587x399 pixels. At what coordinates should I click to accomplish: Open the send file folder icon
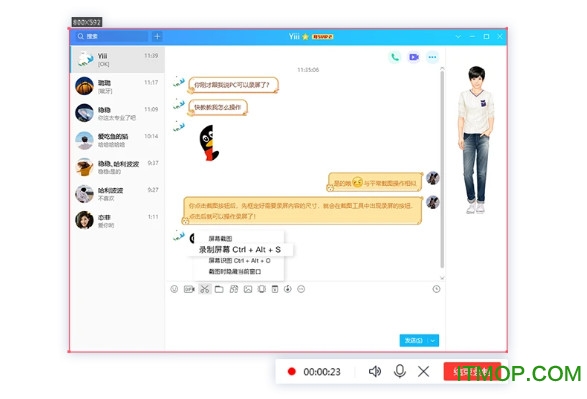[219, 289]
